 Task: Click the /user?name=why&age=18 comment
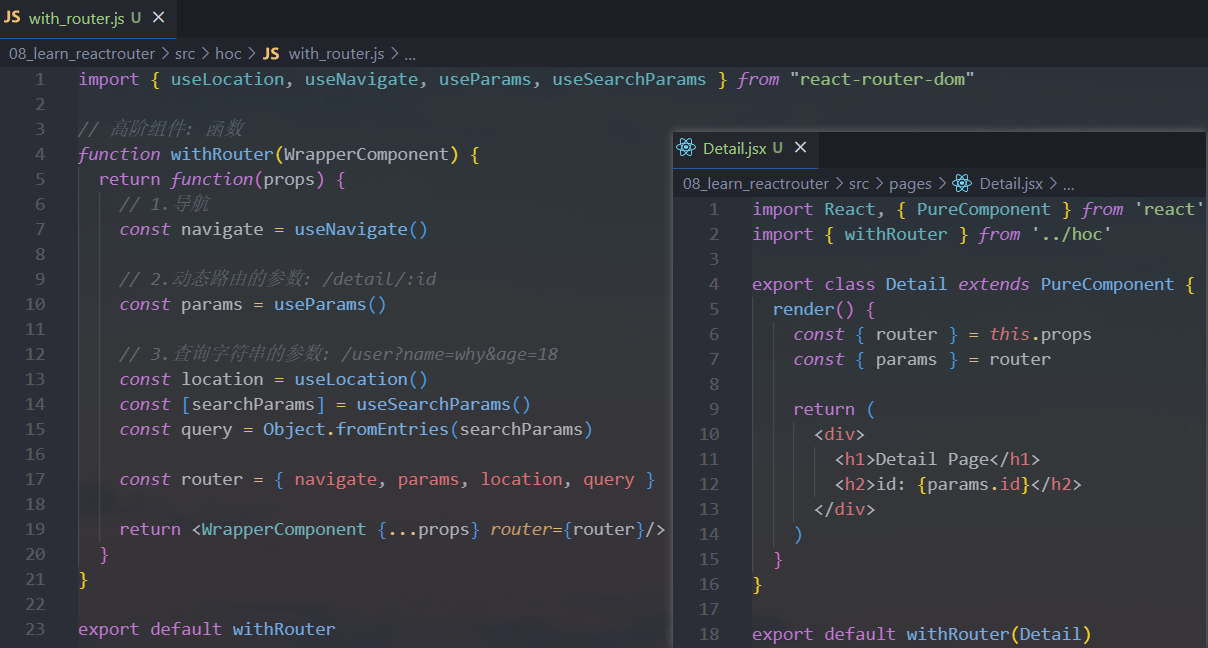pyautogui.click(x=448, y=354)
